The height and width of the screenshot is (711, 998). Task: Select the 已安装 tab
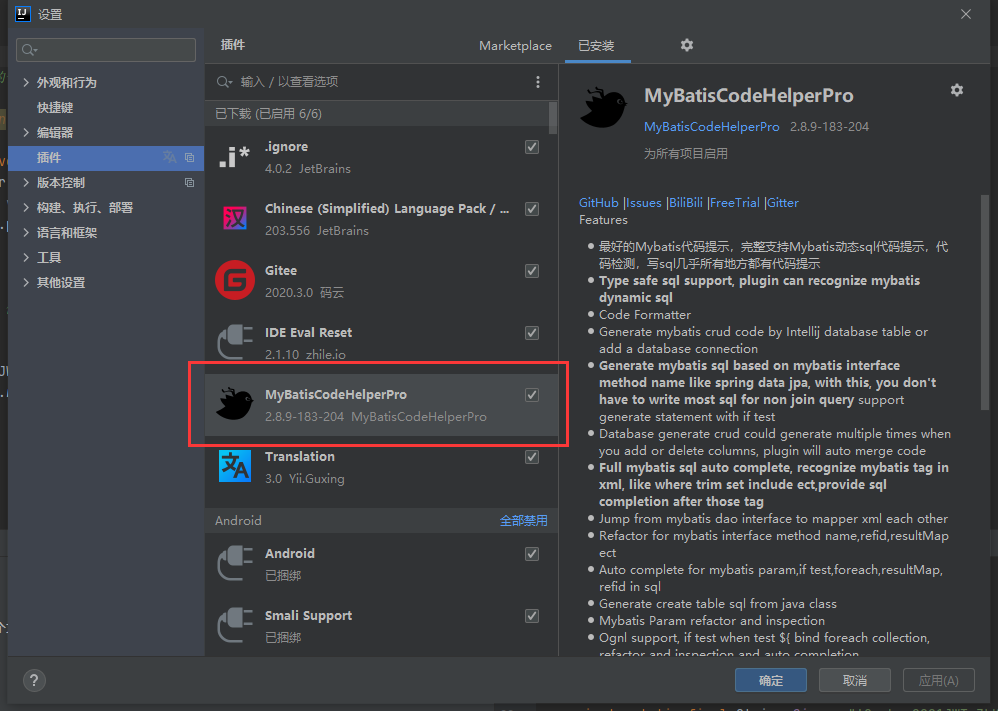click(596, 46)
